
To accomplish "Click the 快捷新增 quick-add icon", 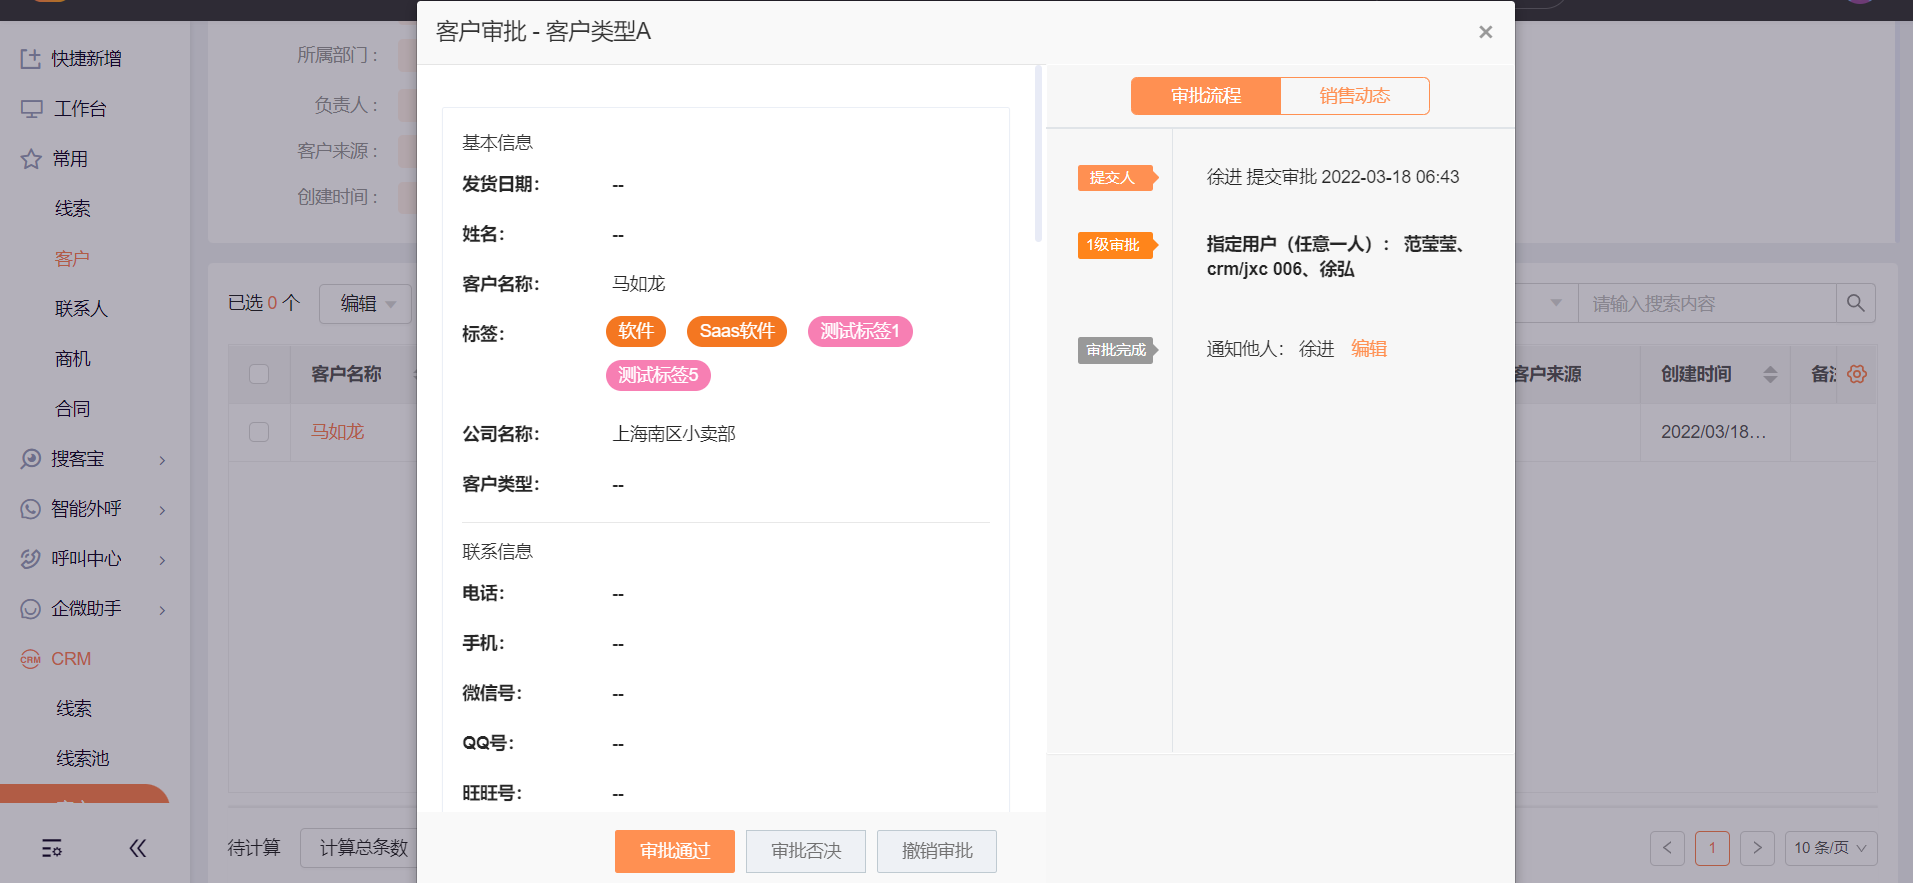I will pos(31,59).
